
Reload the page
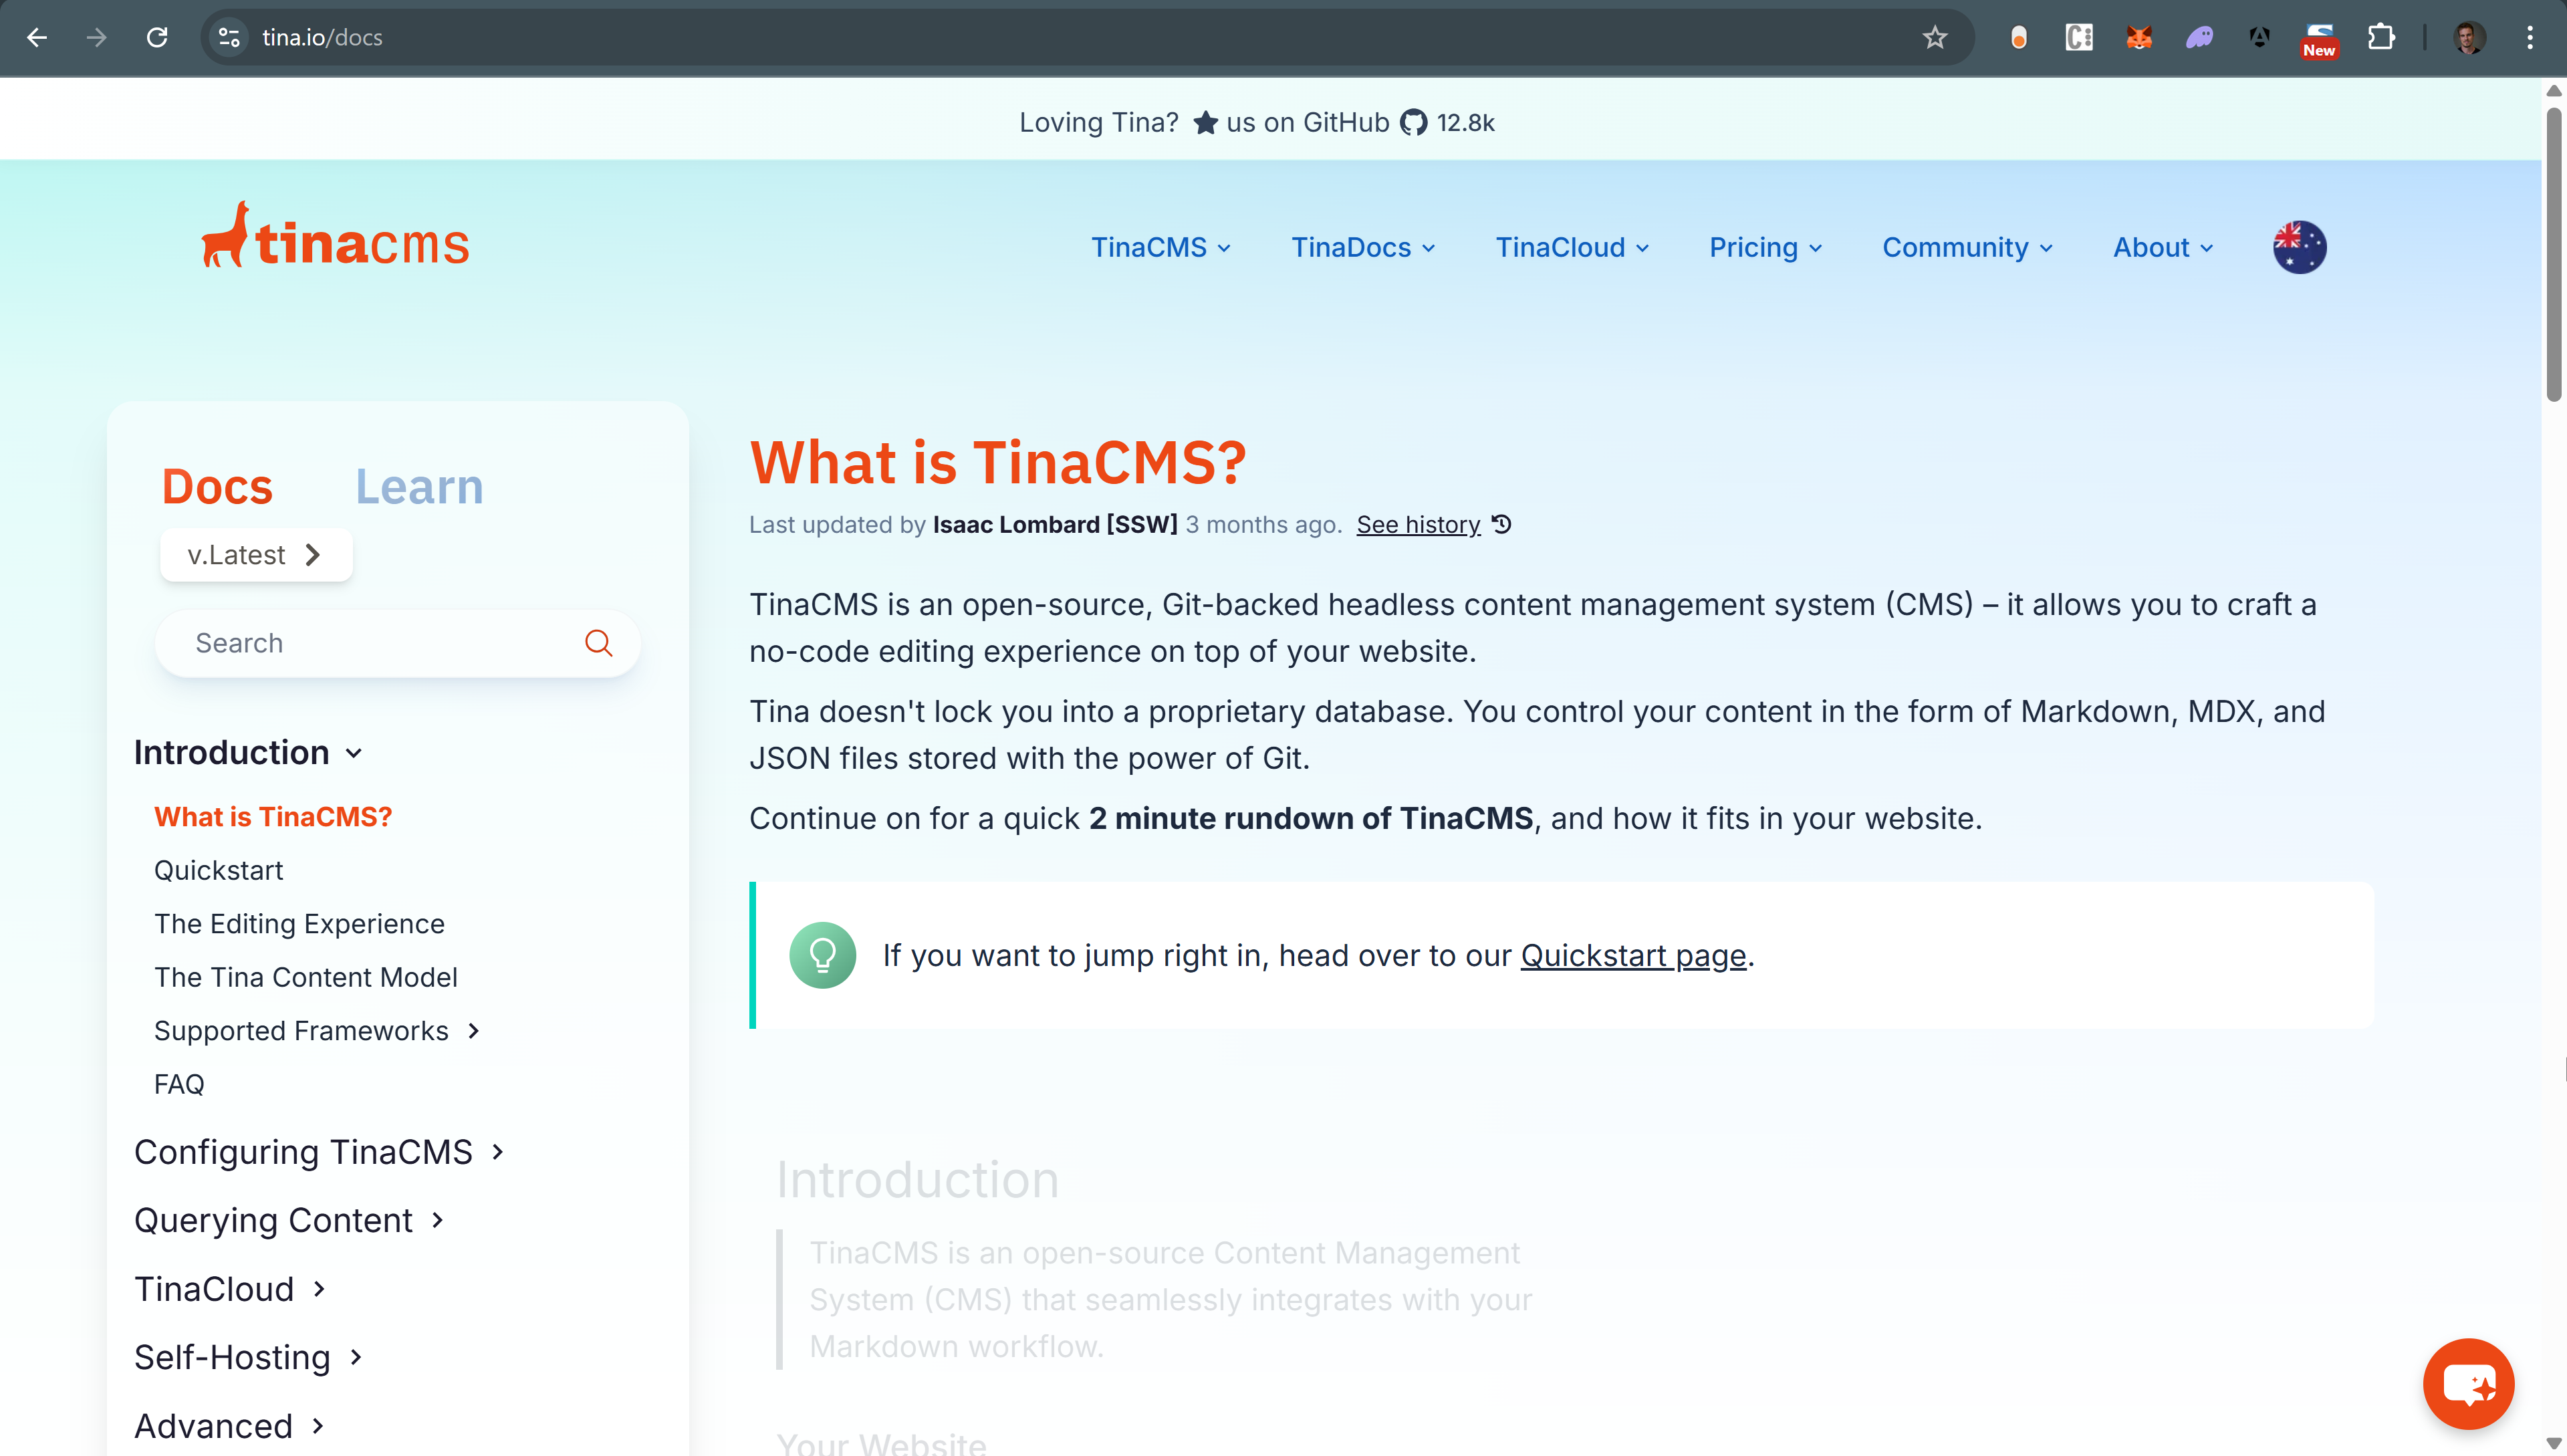(157, 38)
